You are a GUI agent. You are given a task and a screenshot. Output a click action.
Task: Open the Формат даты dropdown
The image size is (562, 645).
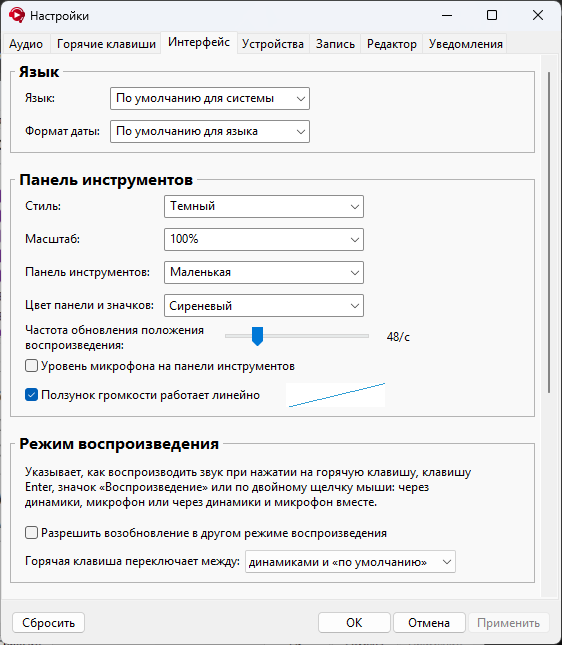click(x=210, y=131)
